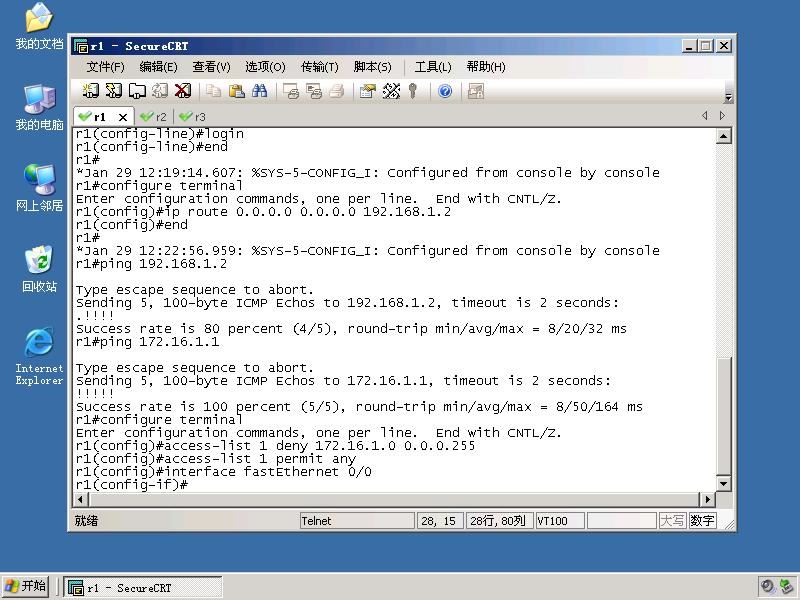800x600 pixels.
Task: Open the 开始 Start button
Action: 26,587
